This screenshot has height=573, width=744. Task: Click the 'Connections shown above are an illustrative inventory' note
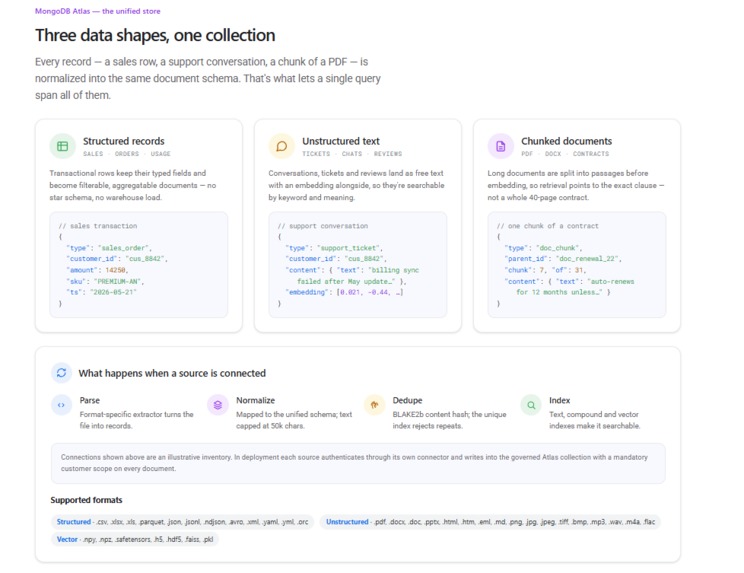point(358,463)
